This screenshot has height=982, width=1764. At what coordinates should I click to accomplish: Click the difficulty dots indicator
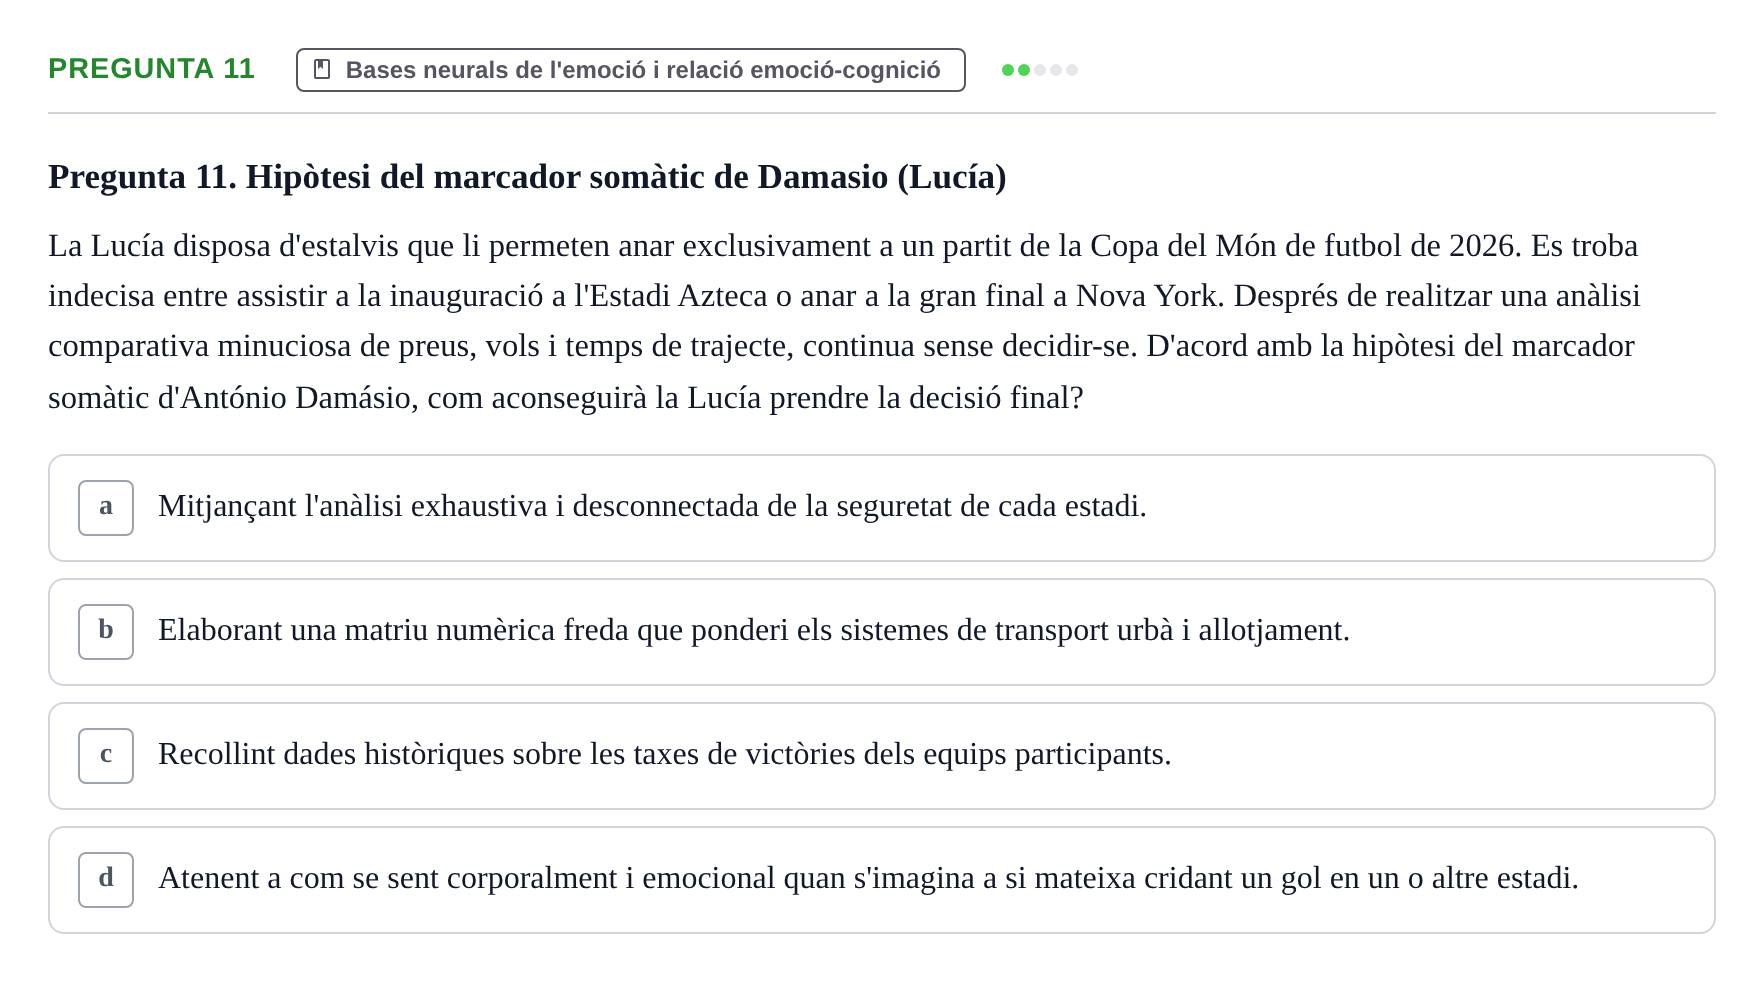(1040, 70)
